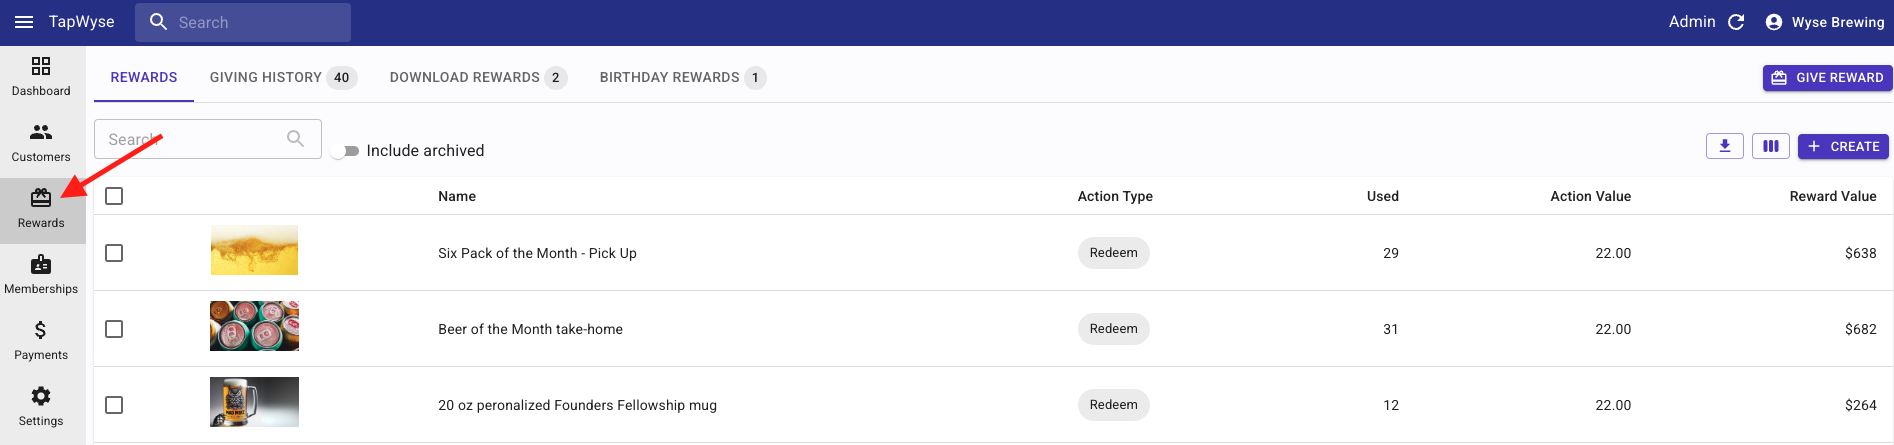Open the hamburger navigation menu
The width and height of the screenshot is (1894, 445).
point(24,22)
